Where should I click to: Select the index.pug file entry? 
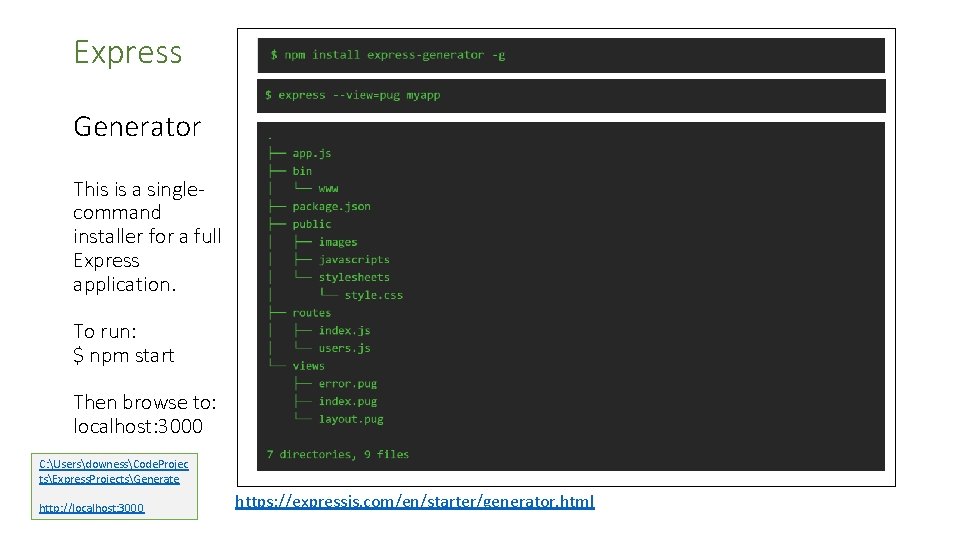348,402
